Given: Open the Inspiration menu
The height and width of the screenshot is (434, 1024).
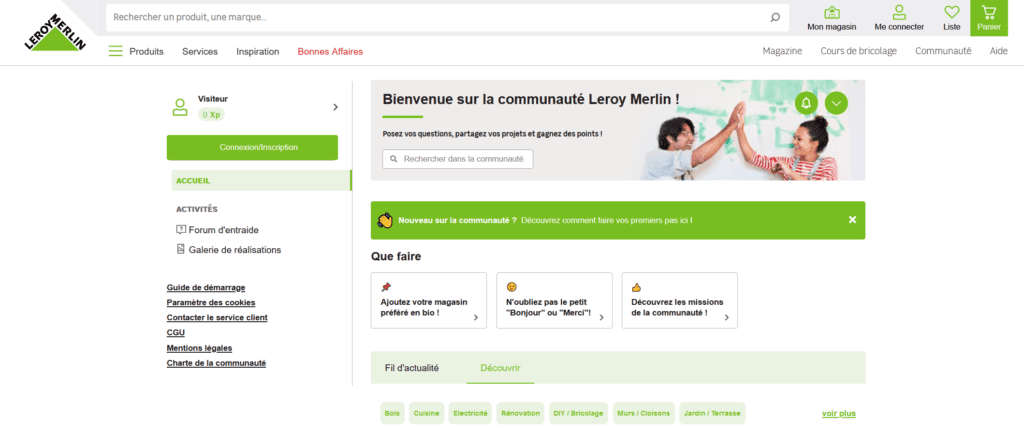Looking at the screenshot, I should point(257,52).
